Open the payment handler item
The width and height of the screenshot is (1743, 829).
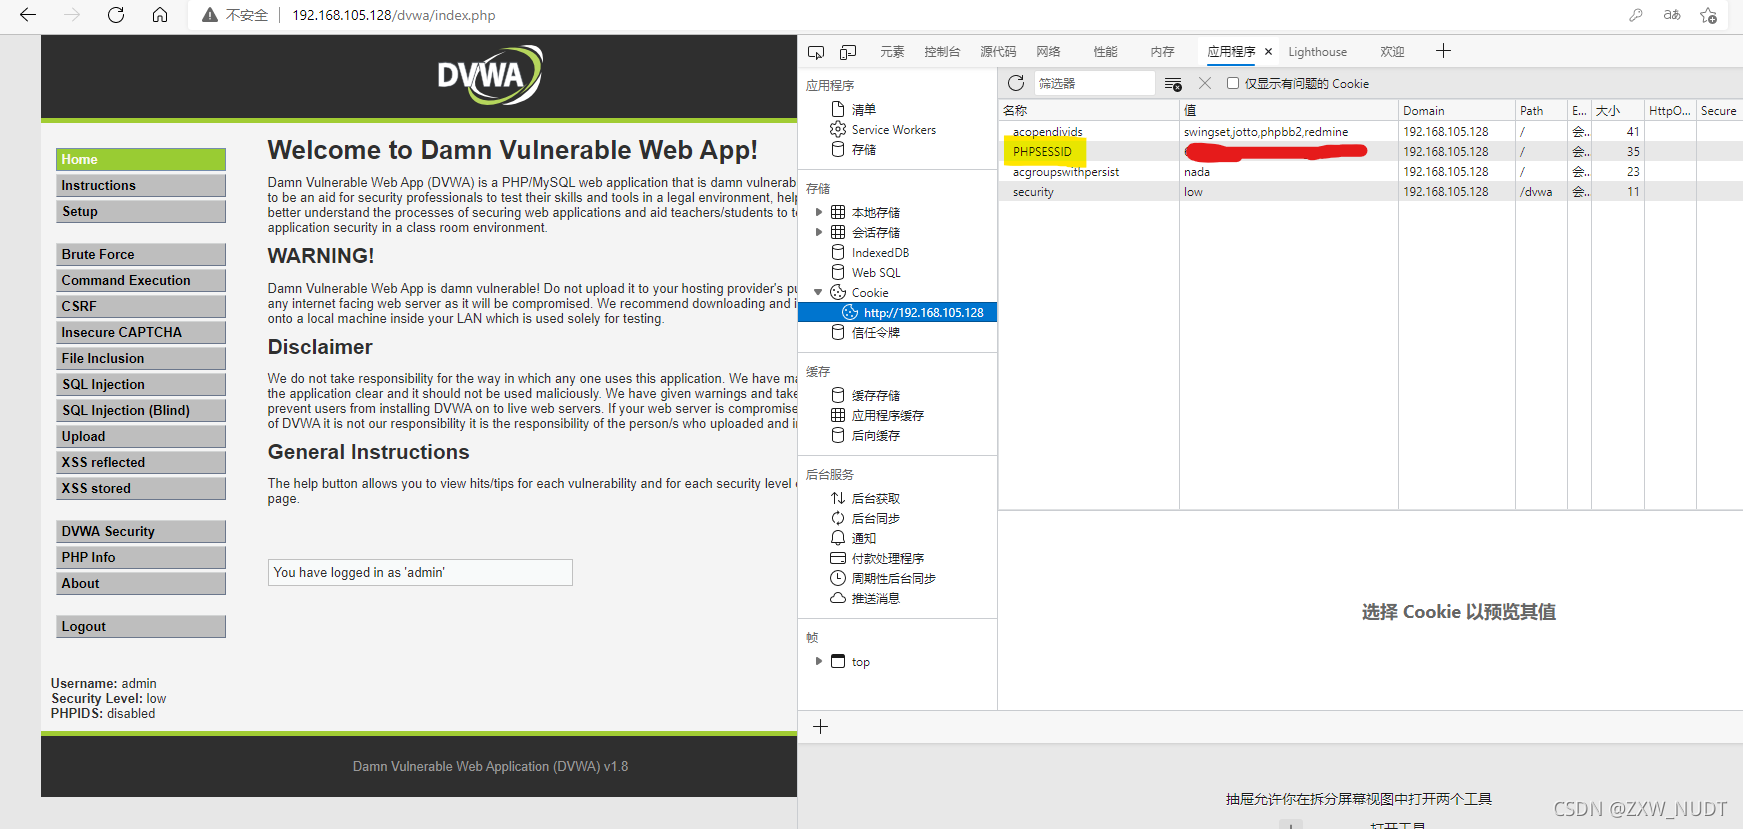(877, 558)
